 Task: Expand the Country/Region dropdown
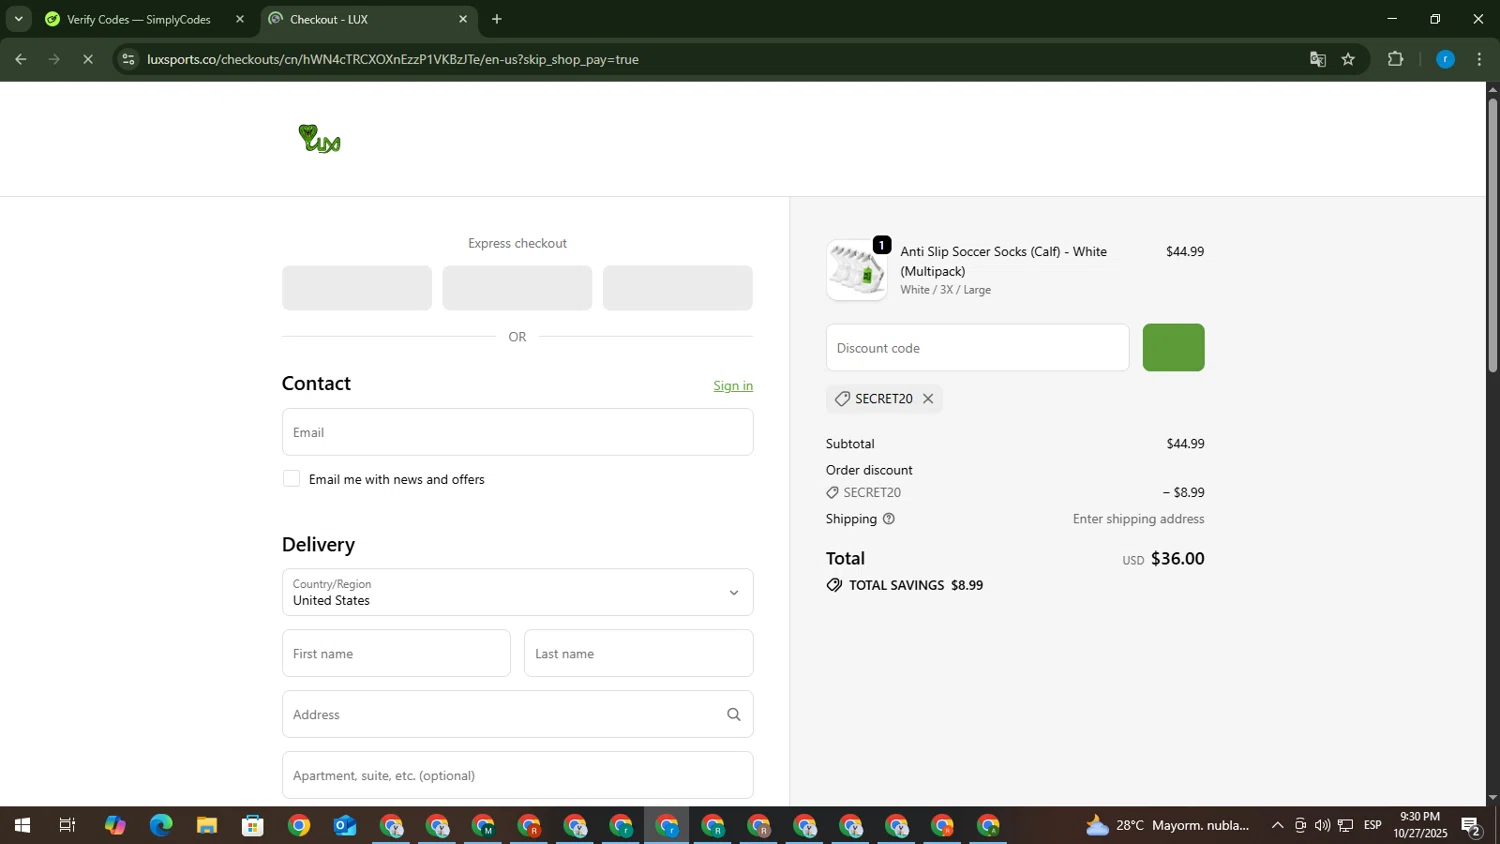[x=517, y=592]
